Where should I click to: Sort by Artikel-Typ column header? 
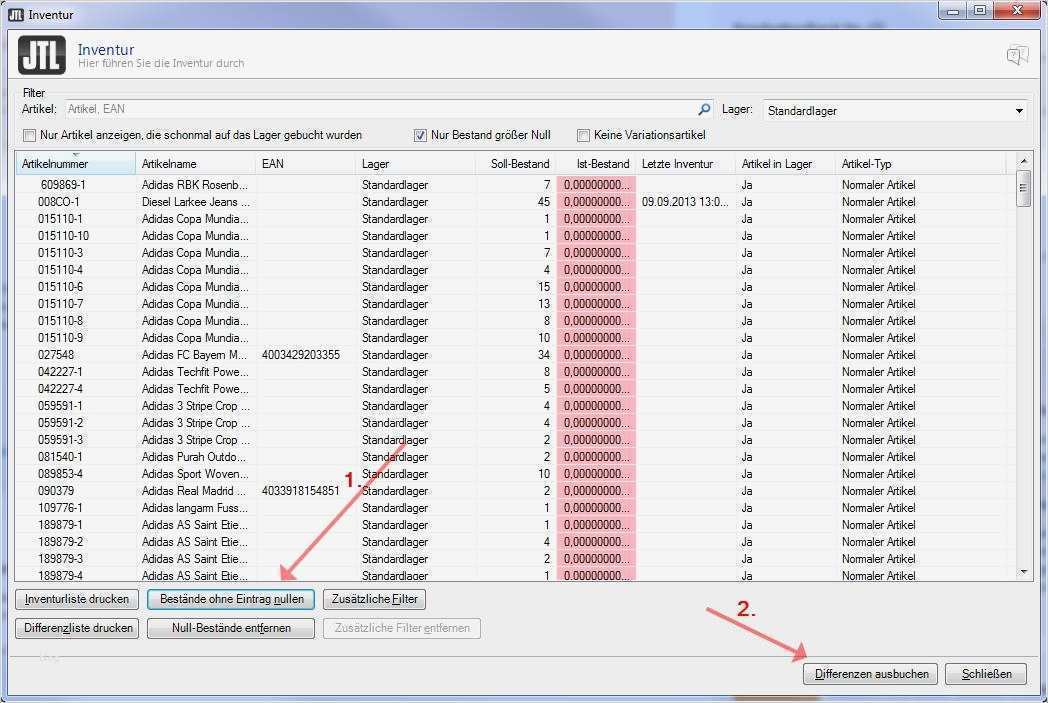click(x=921, y=164)
